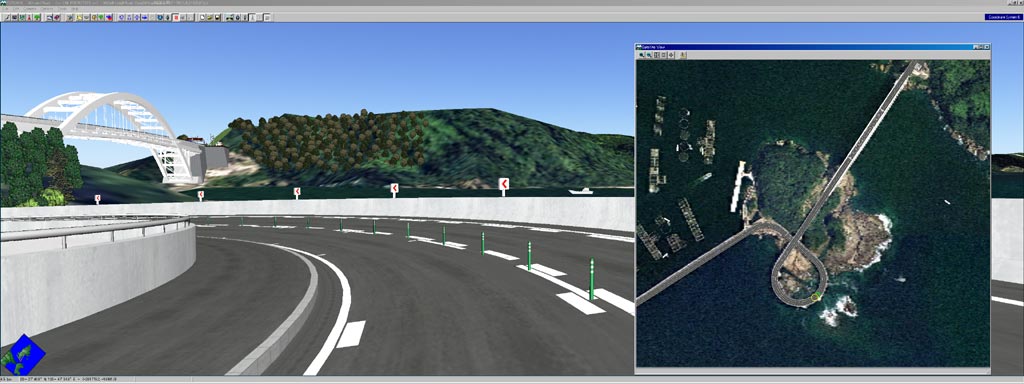Click the yellow open folder toolbar icon
Image resolution: width=1024 pixels, height=384 pixels.
[x=210, y=18]
